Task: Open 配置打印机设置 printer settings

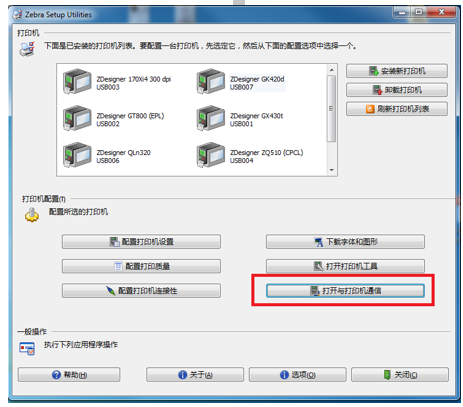Action: pyautogui.click(x=141, y=242)
